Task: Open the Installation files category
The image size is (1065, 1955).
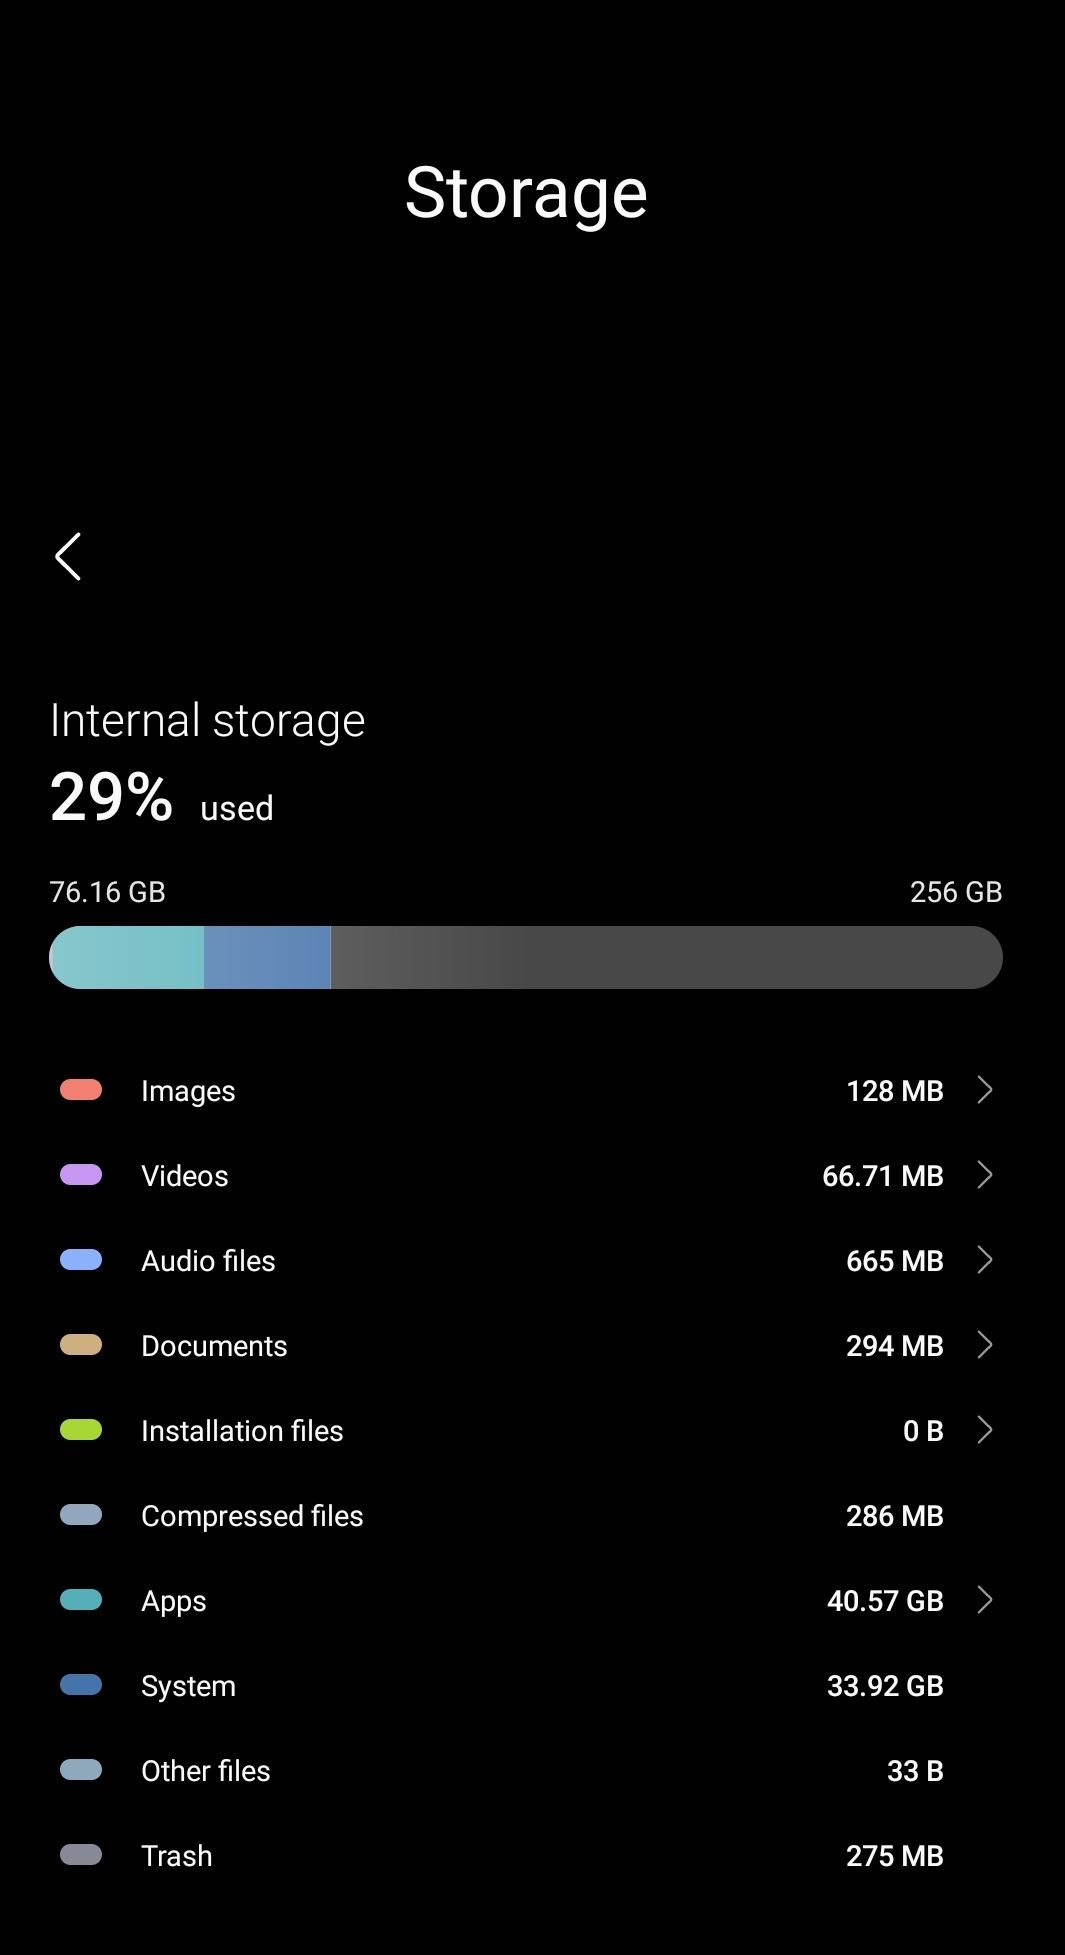Action: click(x=242, y=1431)
